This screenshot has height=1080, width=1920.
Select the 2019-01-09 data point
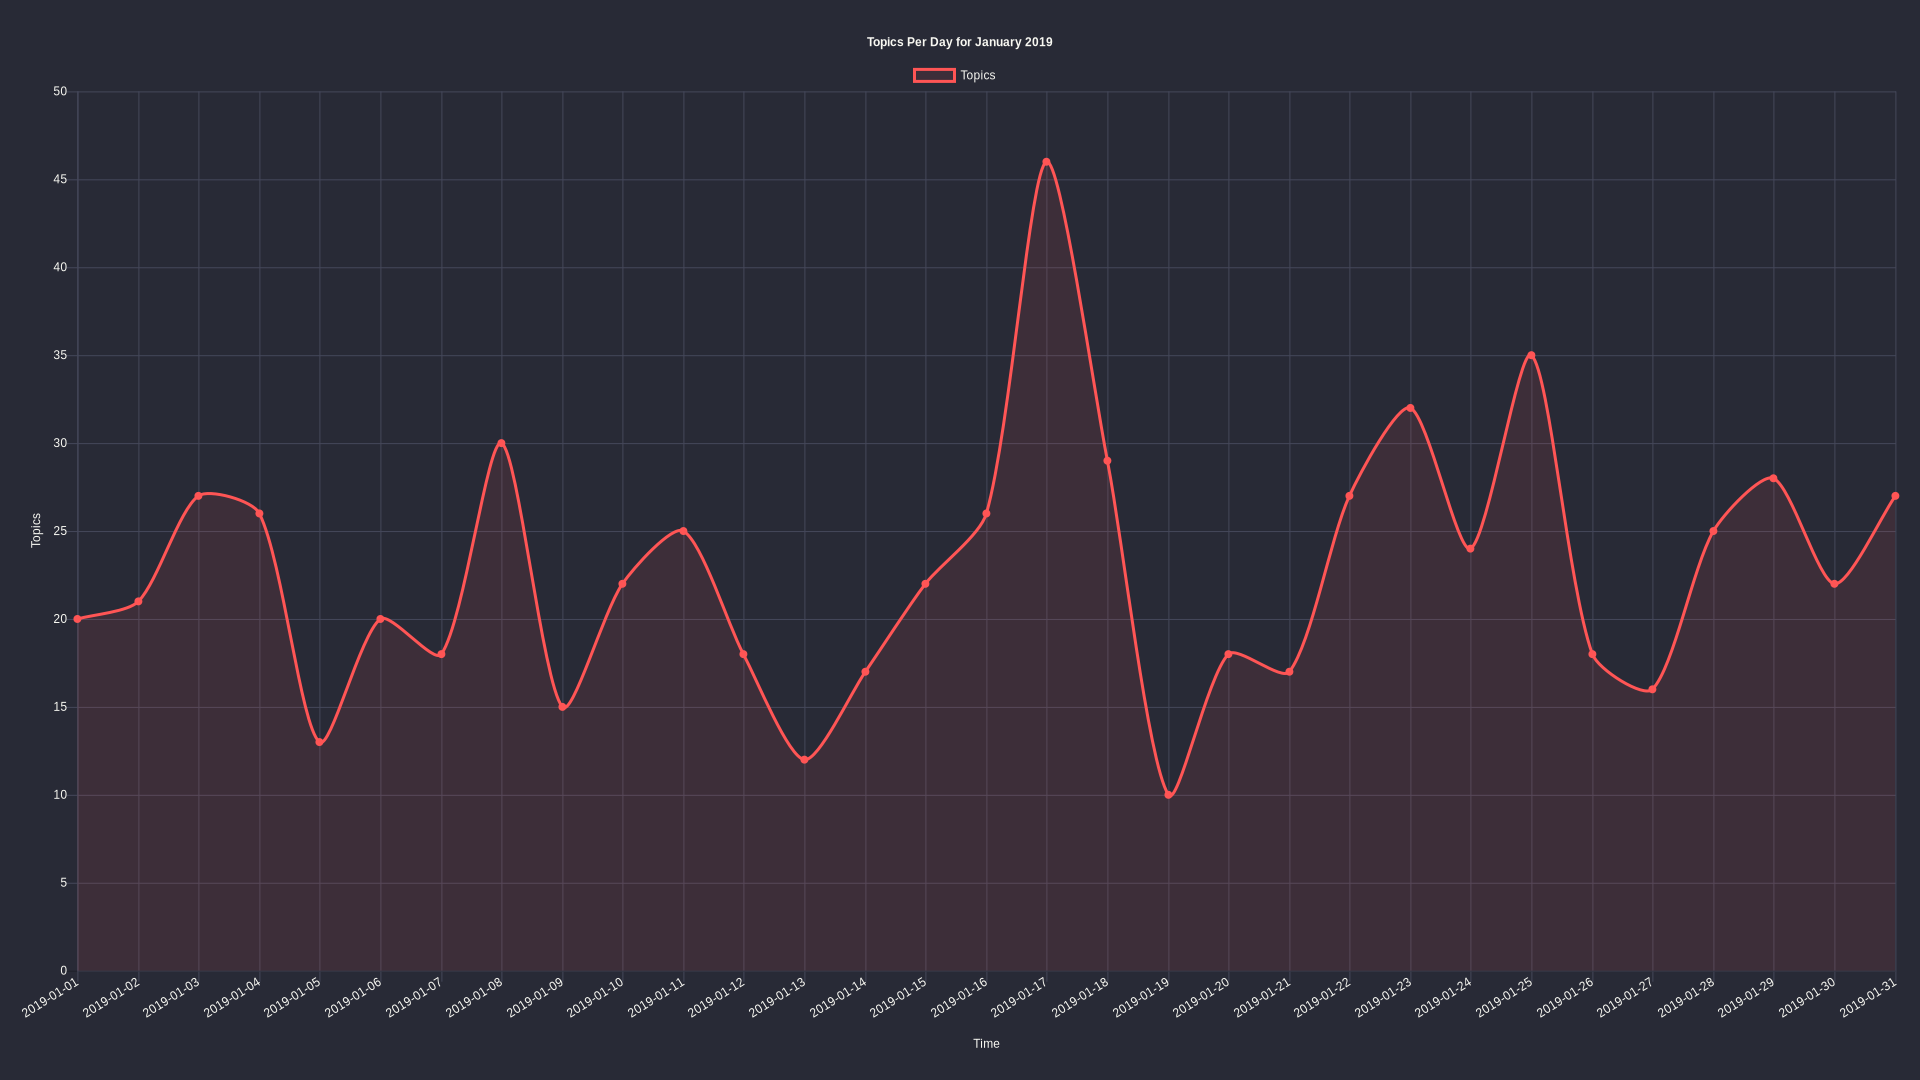(562, 707)
